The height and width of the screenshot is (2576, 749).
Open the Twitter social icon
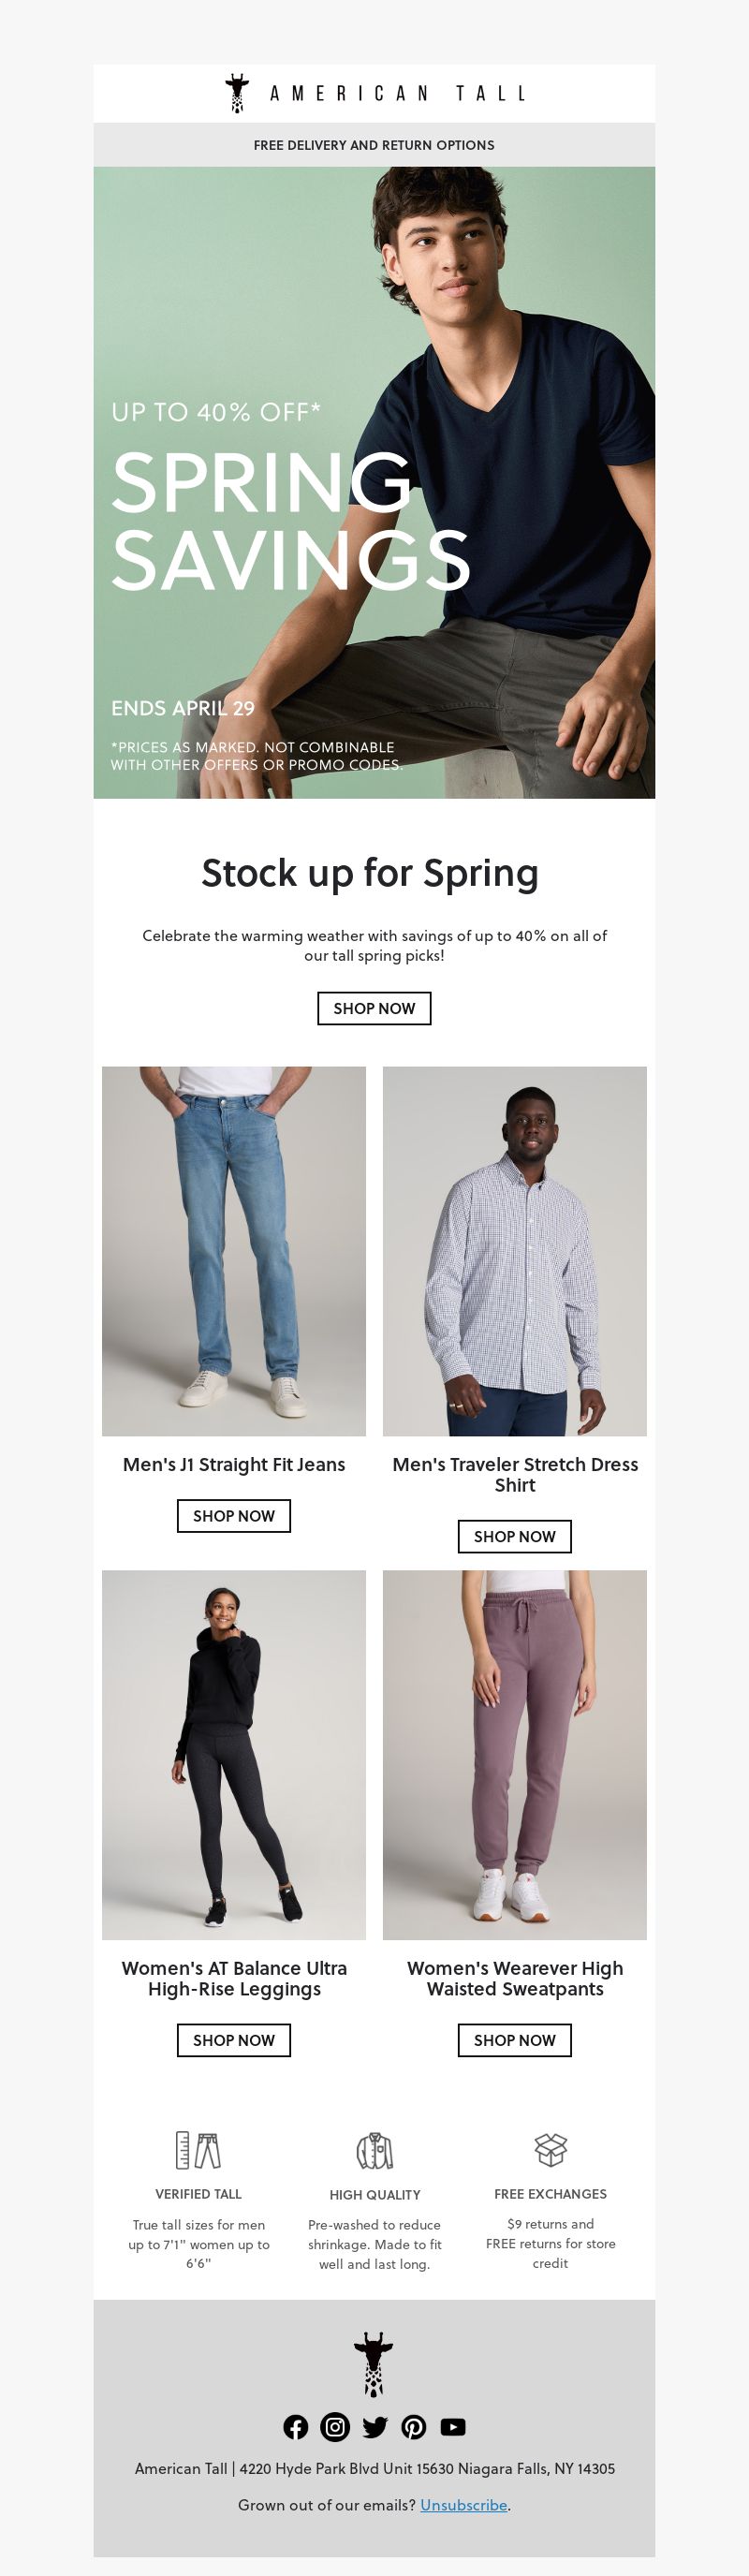(375, 2427)
